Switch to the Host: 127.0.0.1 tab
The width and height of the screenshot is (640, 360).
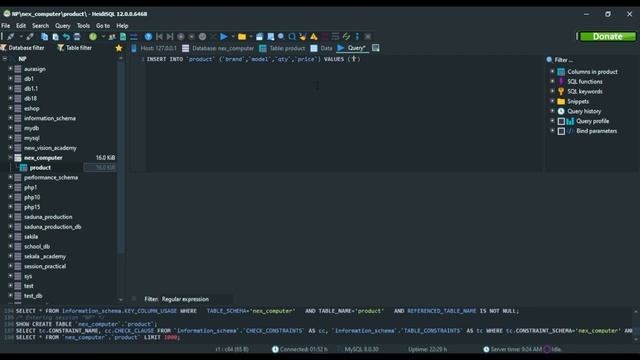(154, 48)
